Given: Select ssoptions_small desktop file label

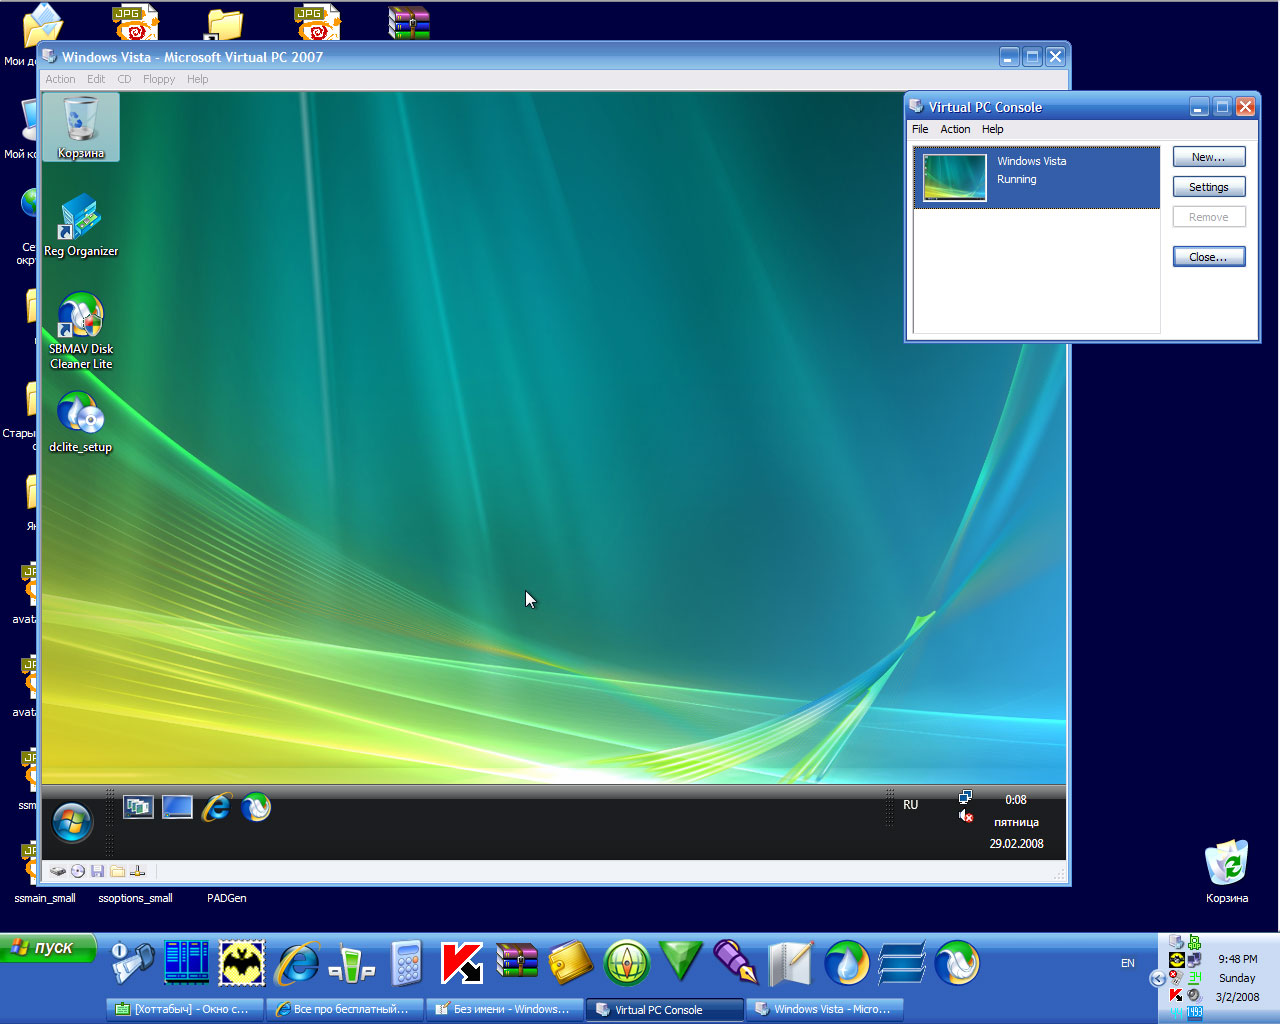Looking at the screenshot, I should [x=135, y=898].
